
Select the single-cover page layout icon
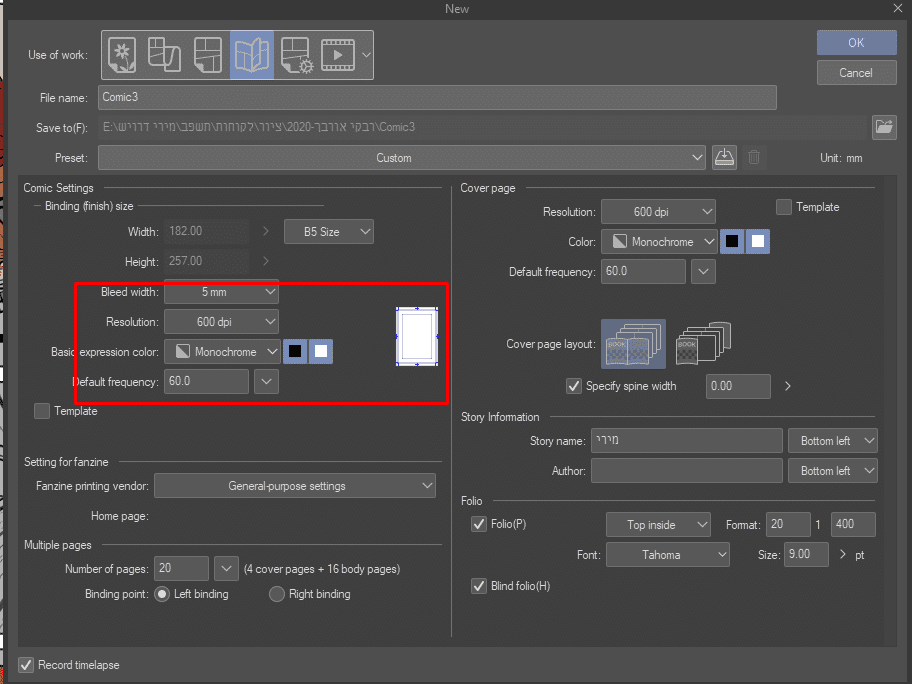point(703,344)
